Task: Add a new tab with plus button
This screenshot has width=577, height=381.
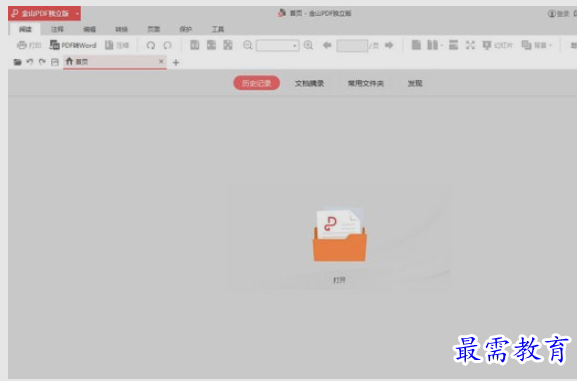Action: point(176,63)
